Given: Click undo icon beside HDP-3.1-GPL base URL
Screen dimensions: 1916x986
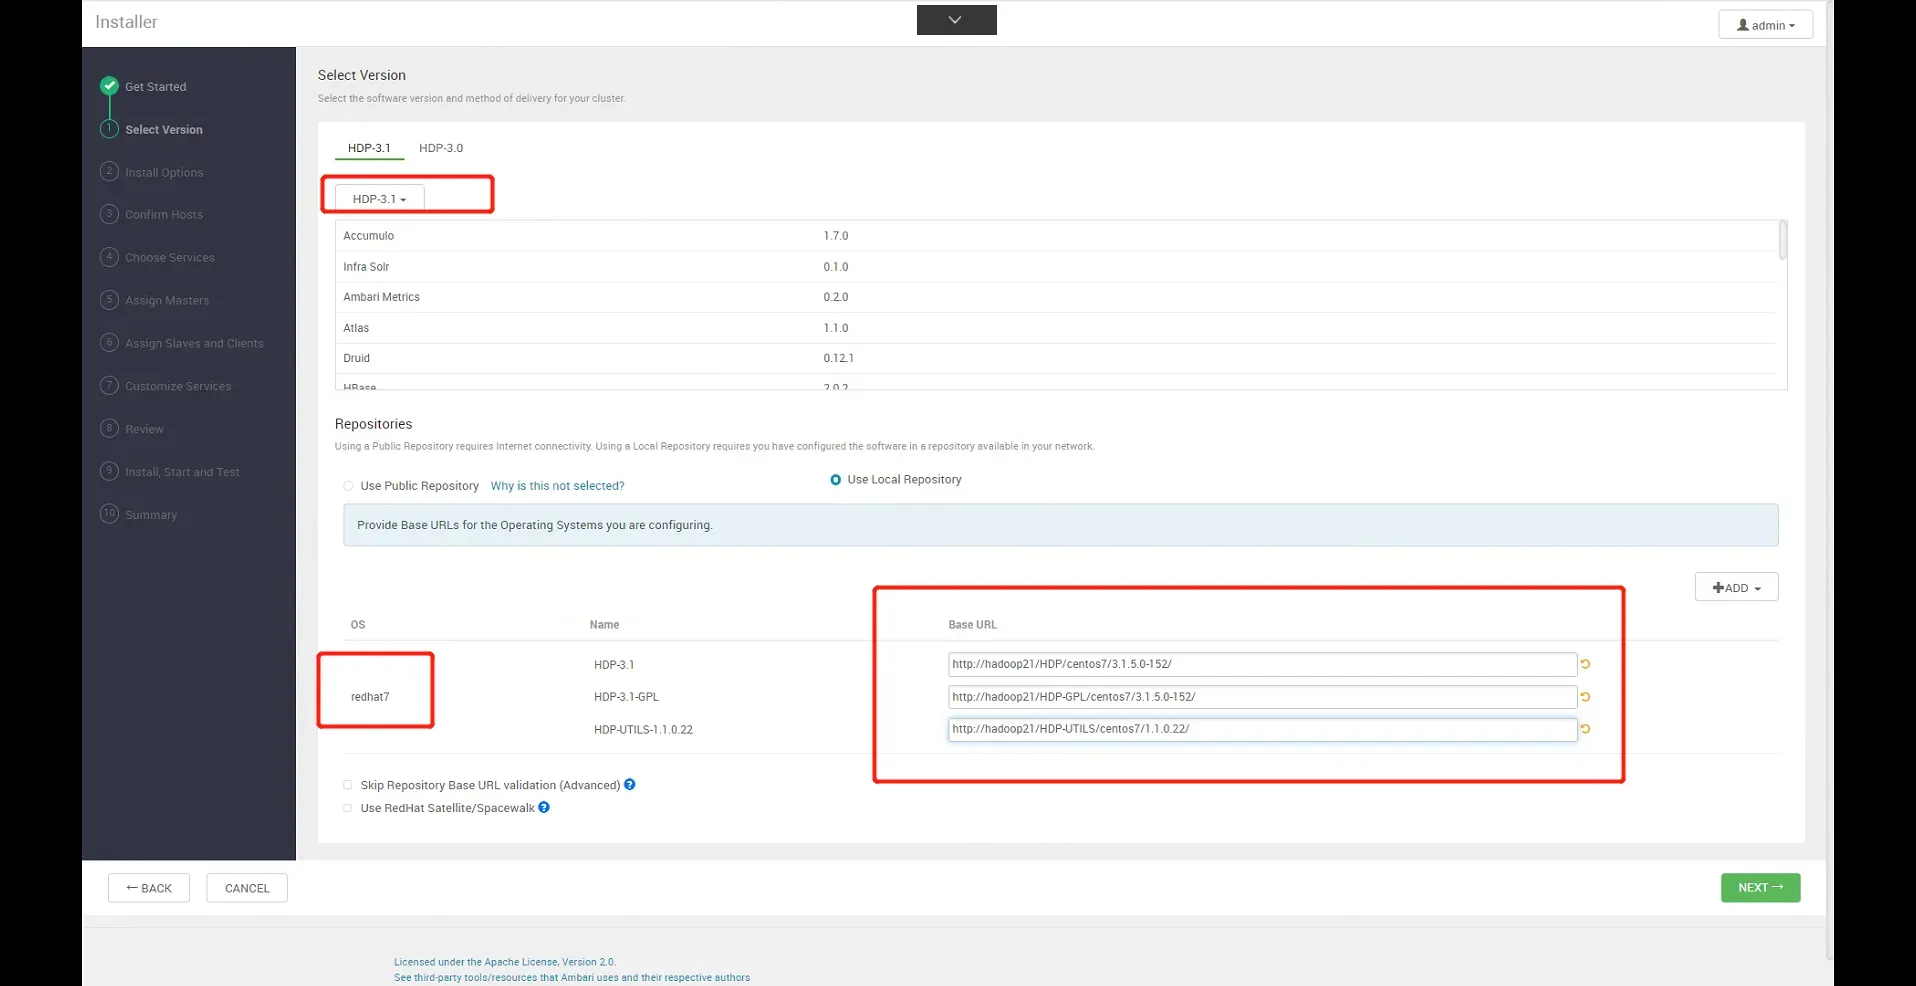Looking at the screenshot, I should [x=1585, y=697].
